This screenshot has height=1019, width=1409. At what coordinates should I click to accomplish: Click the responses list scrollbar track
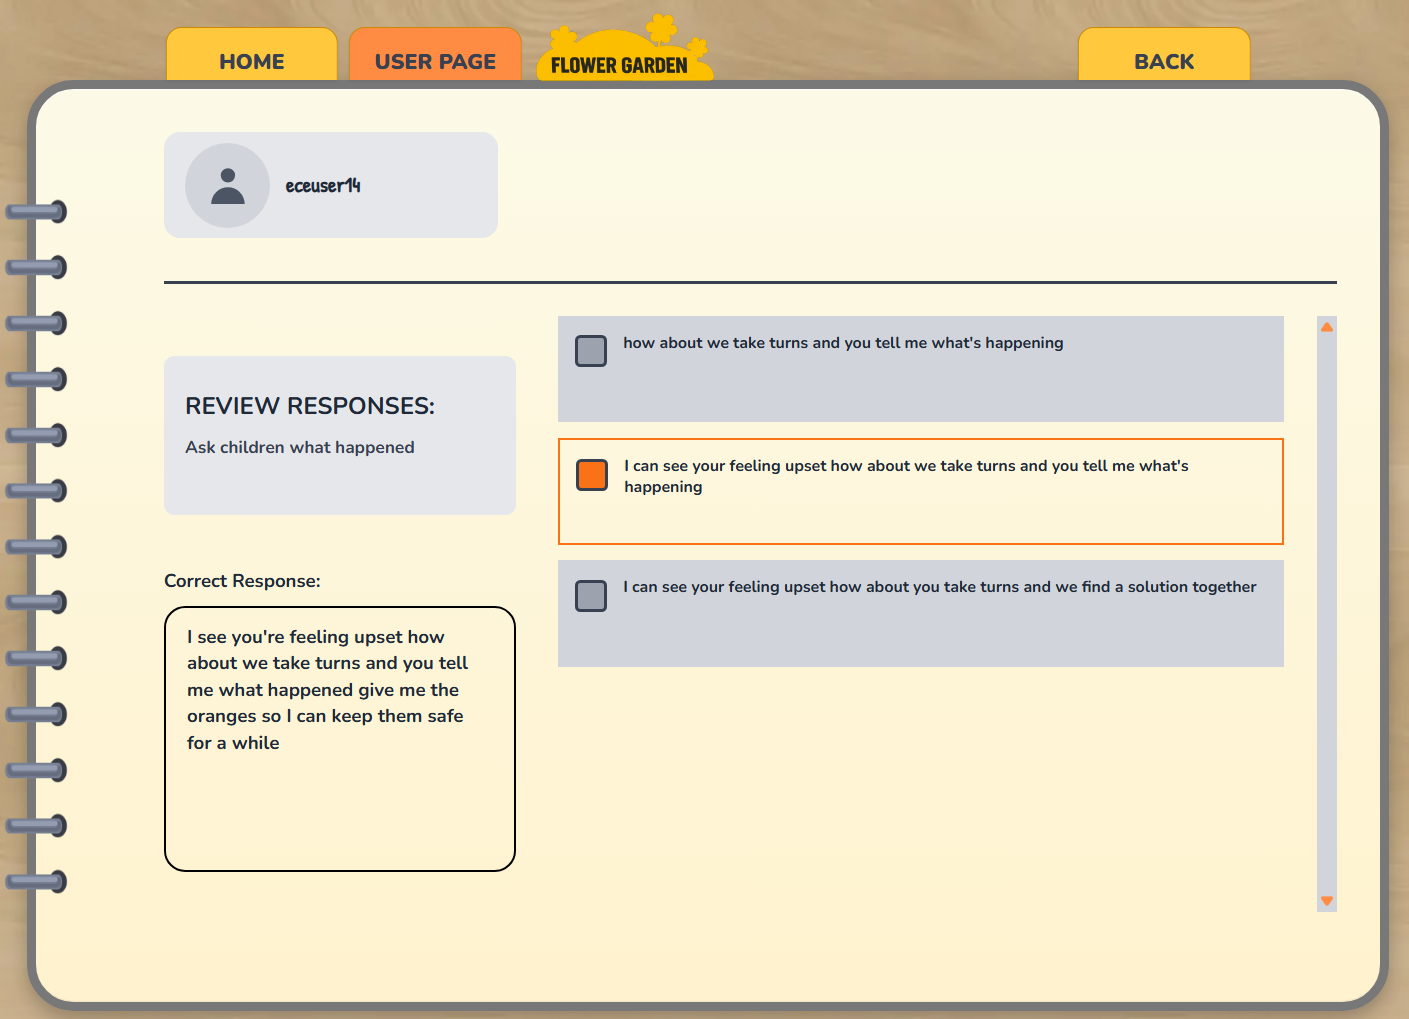point(1327,614)
